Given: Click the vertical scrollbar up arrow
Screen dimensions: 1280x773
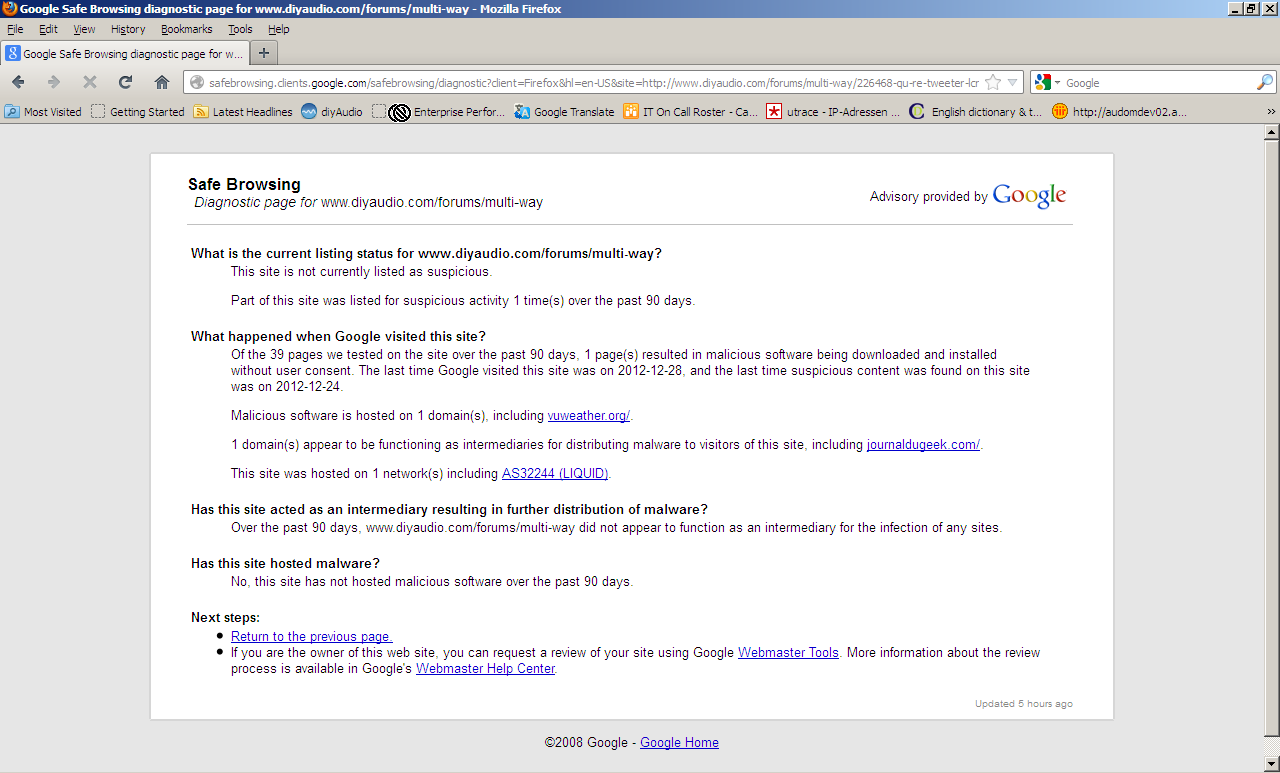Looking at the screenshot, I should pyautogui.click(x=1271, y=133).
